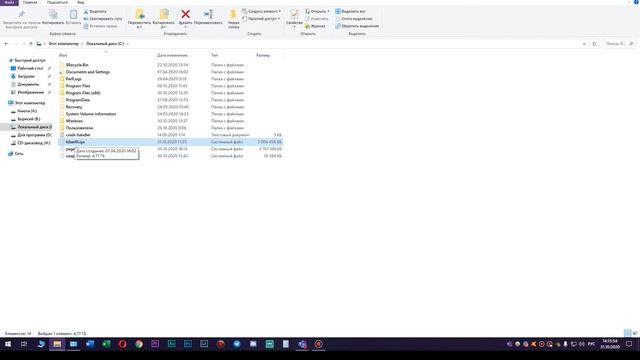
Task: Open Opera browser from the taskbar
Action: (x=122, y=344)
